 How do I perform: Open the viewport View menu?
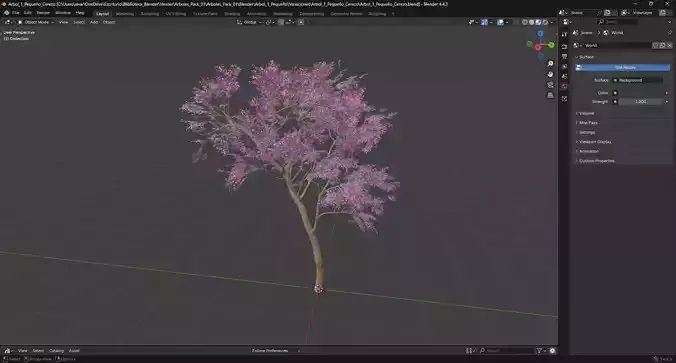[x=63, y=22]
